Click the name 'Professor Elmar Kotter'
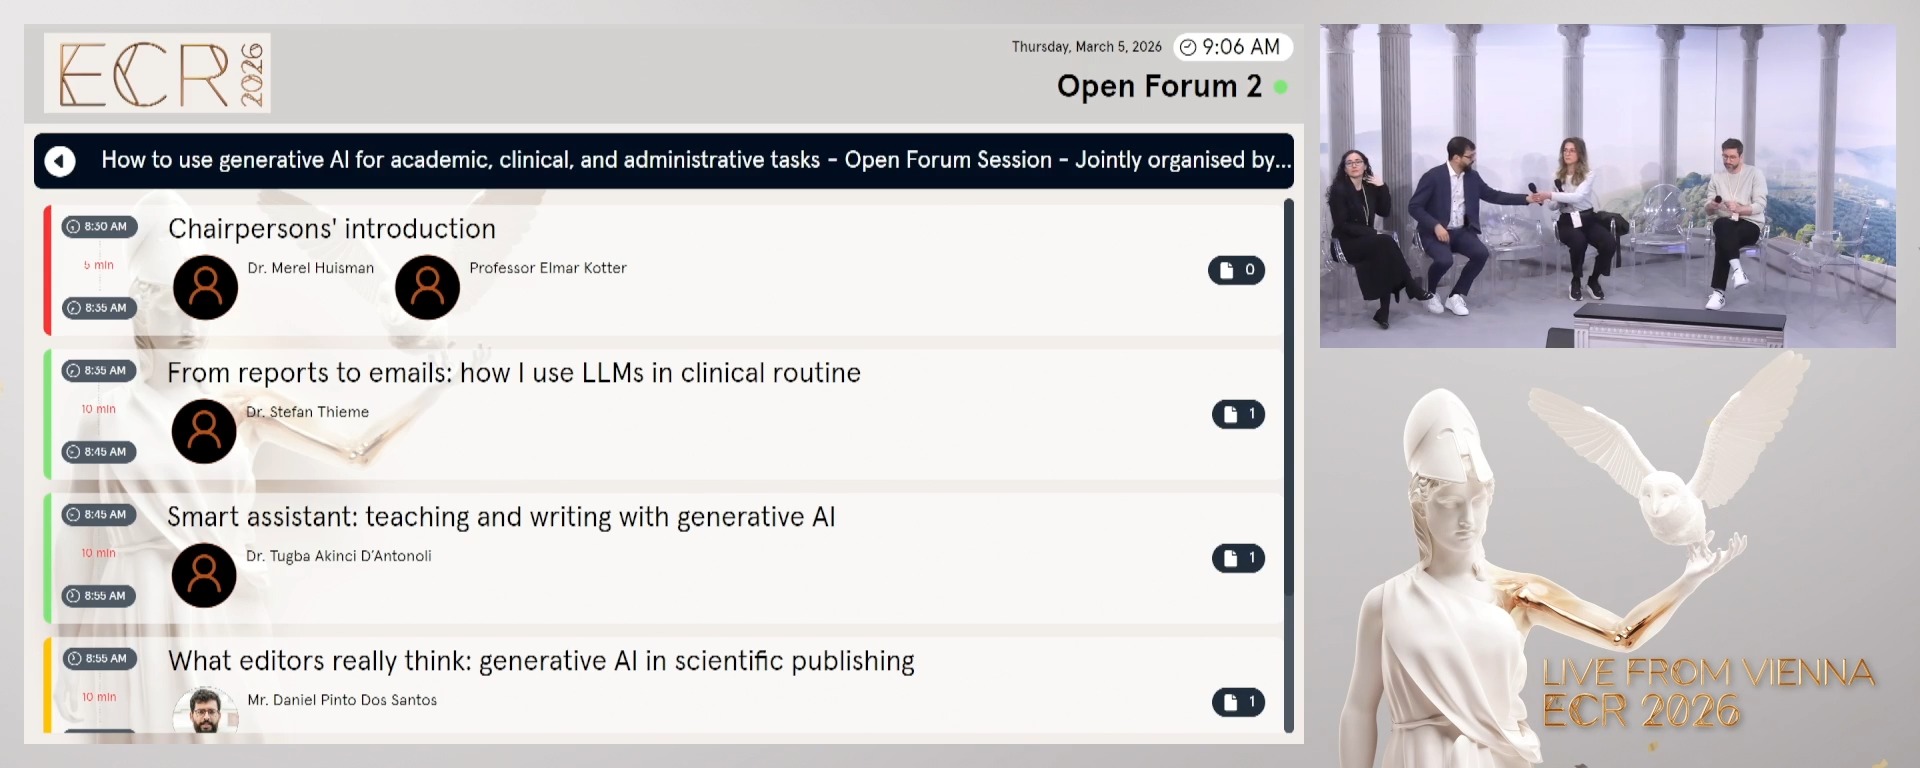The width and height of the screenshot is (1920, 768). 548,268
